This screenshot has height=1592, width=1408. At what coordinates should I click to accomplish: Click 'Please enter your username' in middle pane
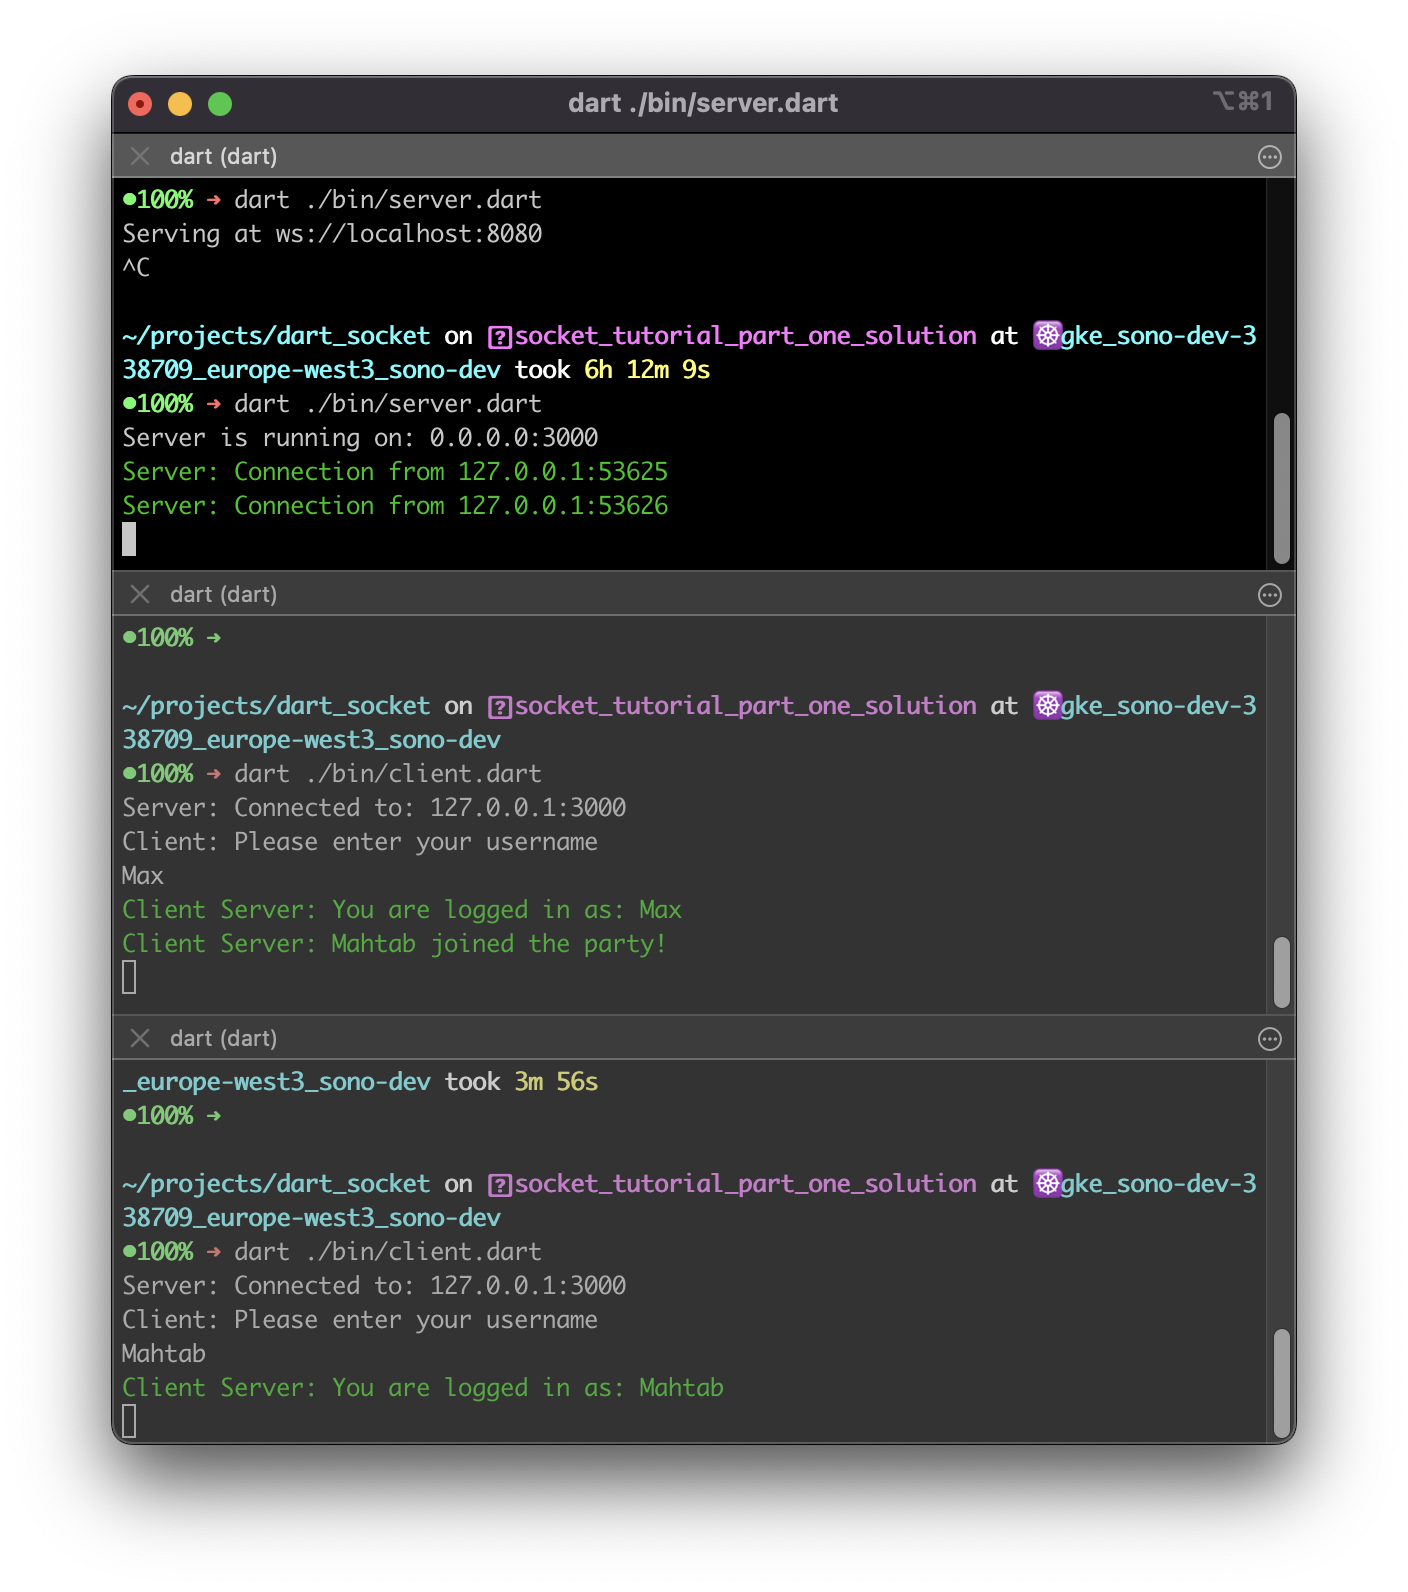(x=416, y=842)
